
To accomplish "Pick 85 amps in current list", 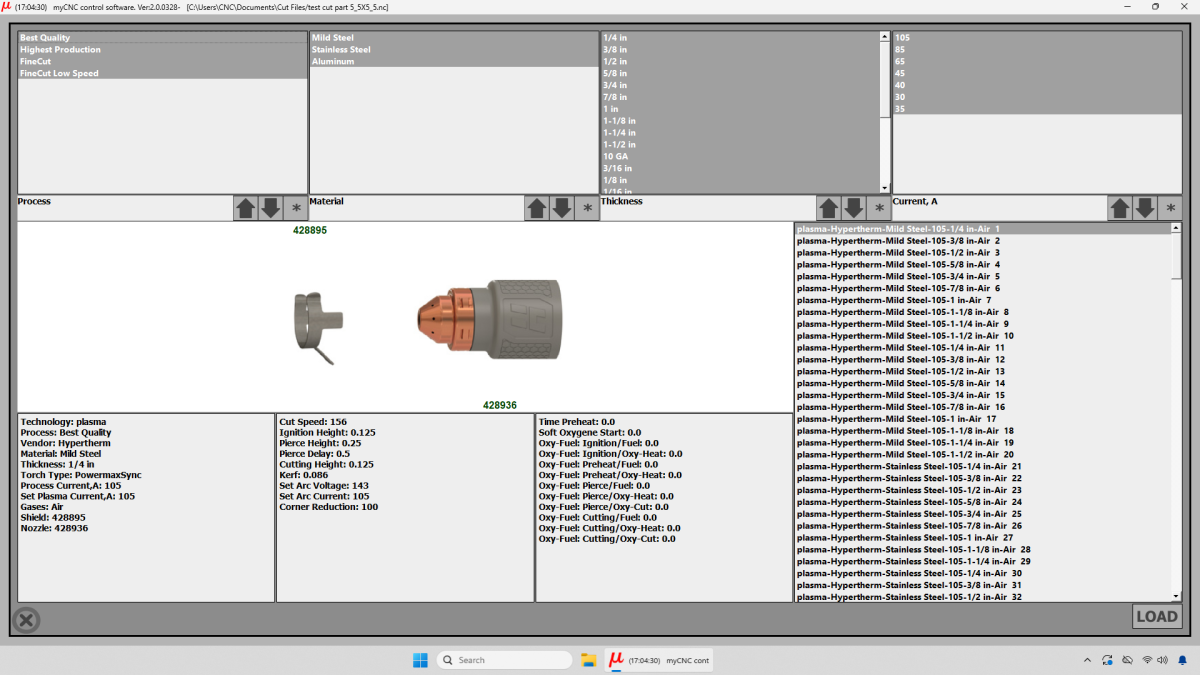I will [x=901, y=49].
